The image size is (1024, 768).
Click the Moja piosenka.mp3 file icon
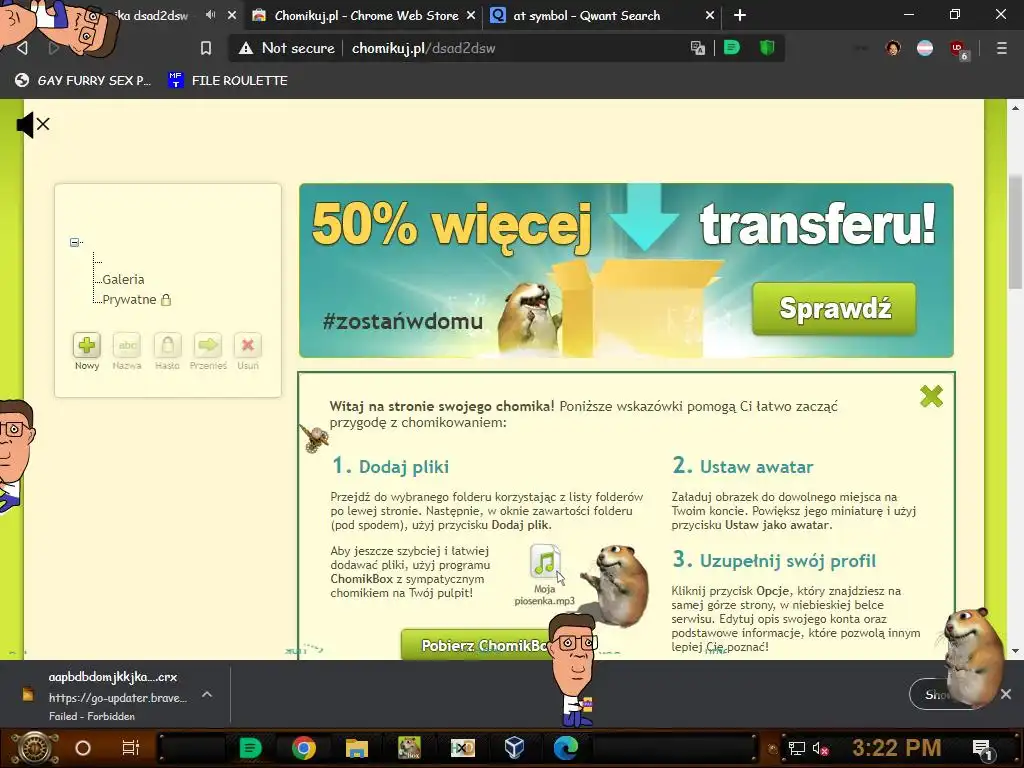click(x=545, y=561)
